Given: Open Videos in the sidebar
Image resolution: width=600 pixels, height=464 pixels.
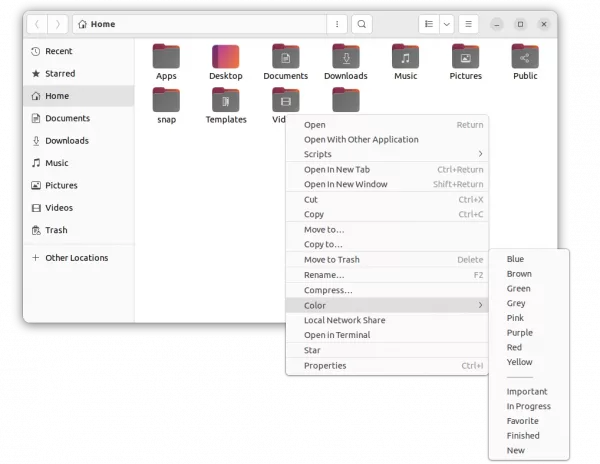Looking at the screenshot, I should [79, 208].
